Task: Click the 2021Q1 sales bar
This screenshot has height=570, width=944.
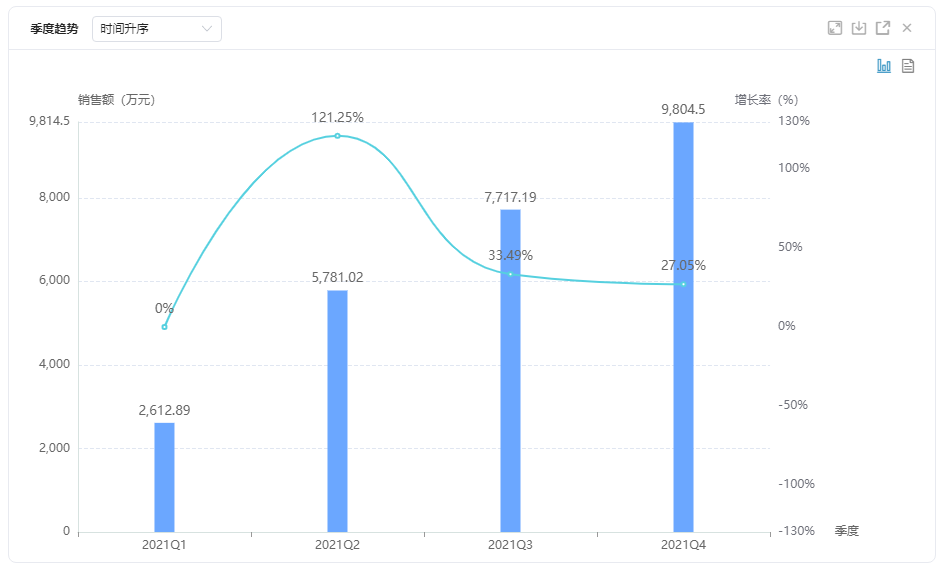Action: [x=164, y=477]
